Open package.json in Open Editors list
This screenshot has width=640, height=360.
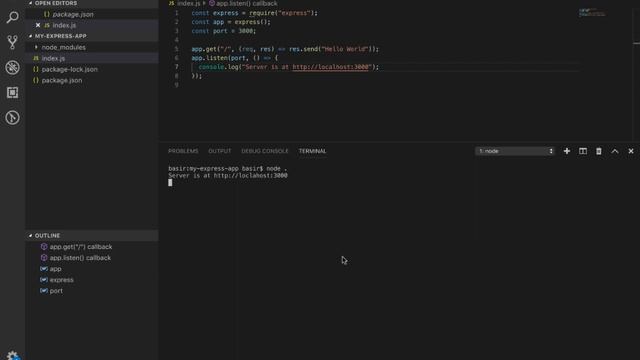(x=73, y=14)
